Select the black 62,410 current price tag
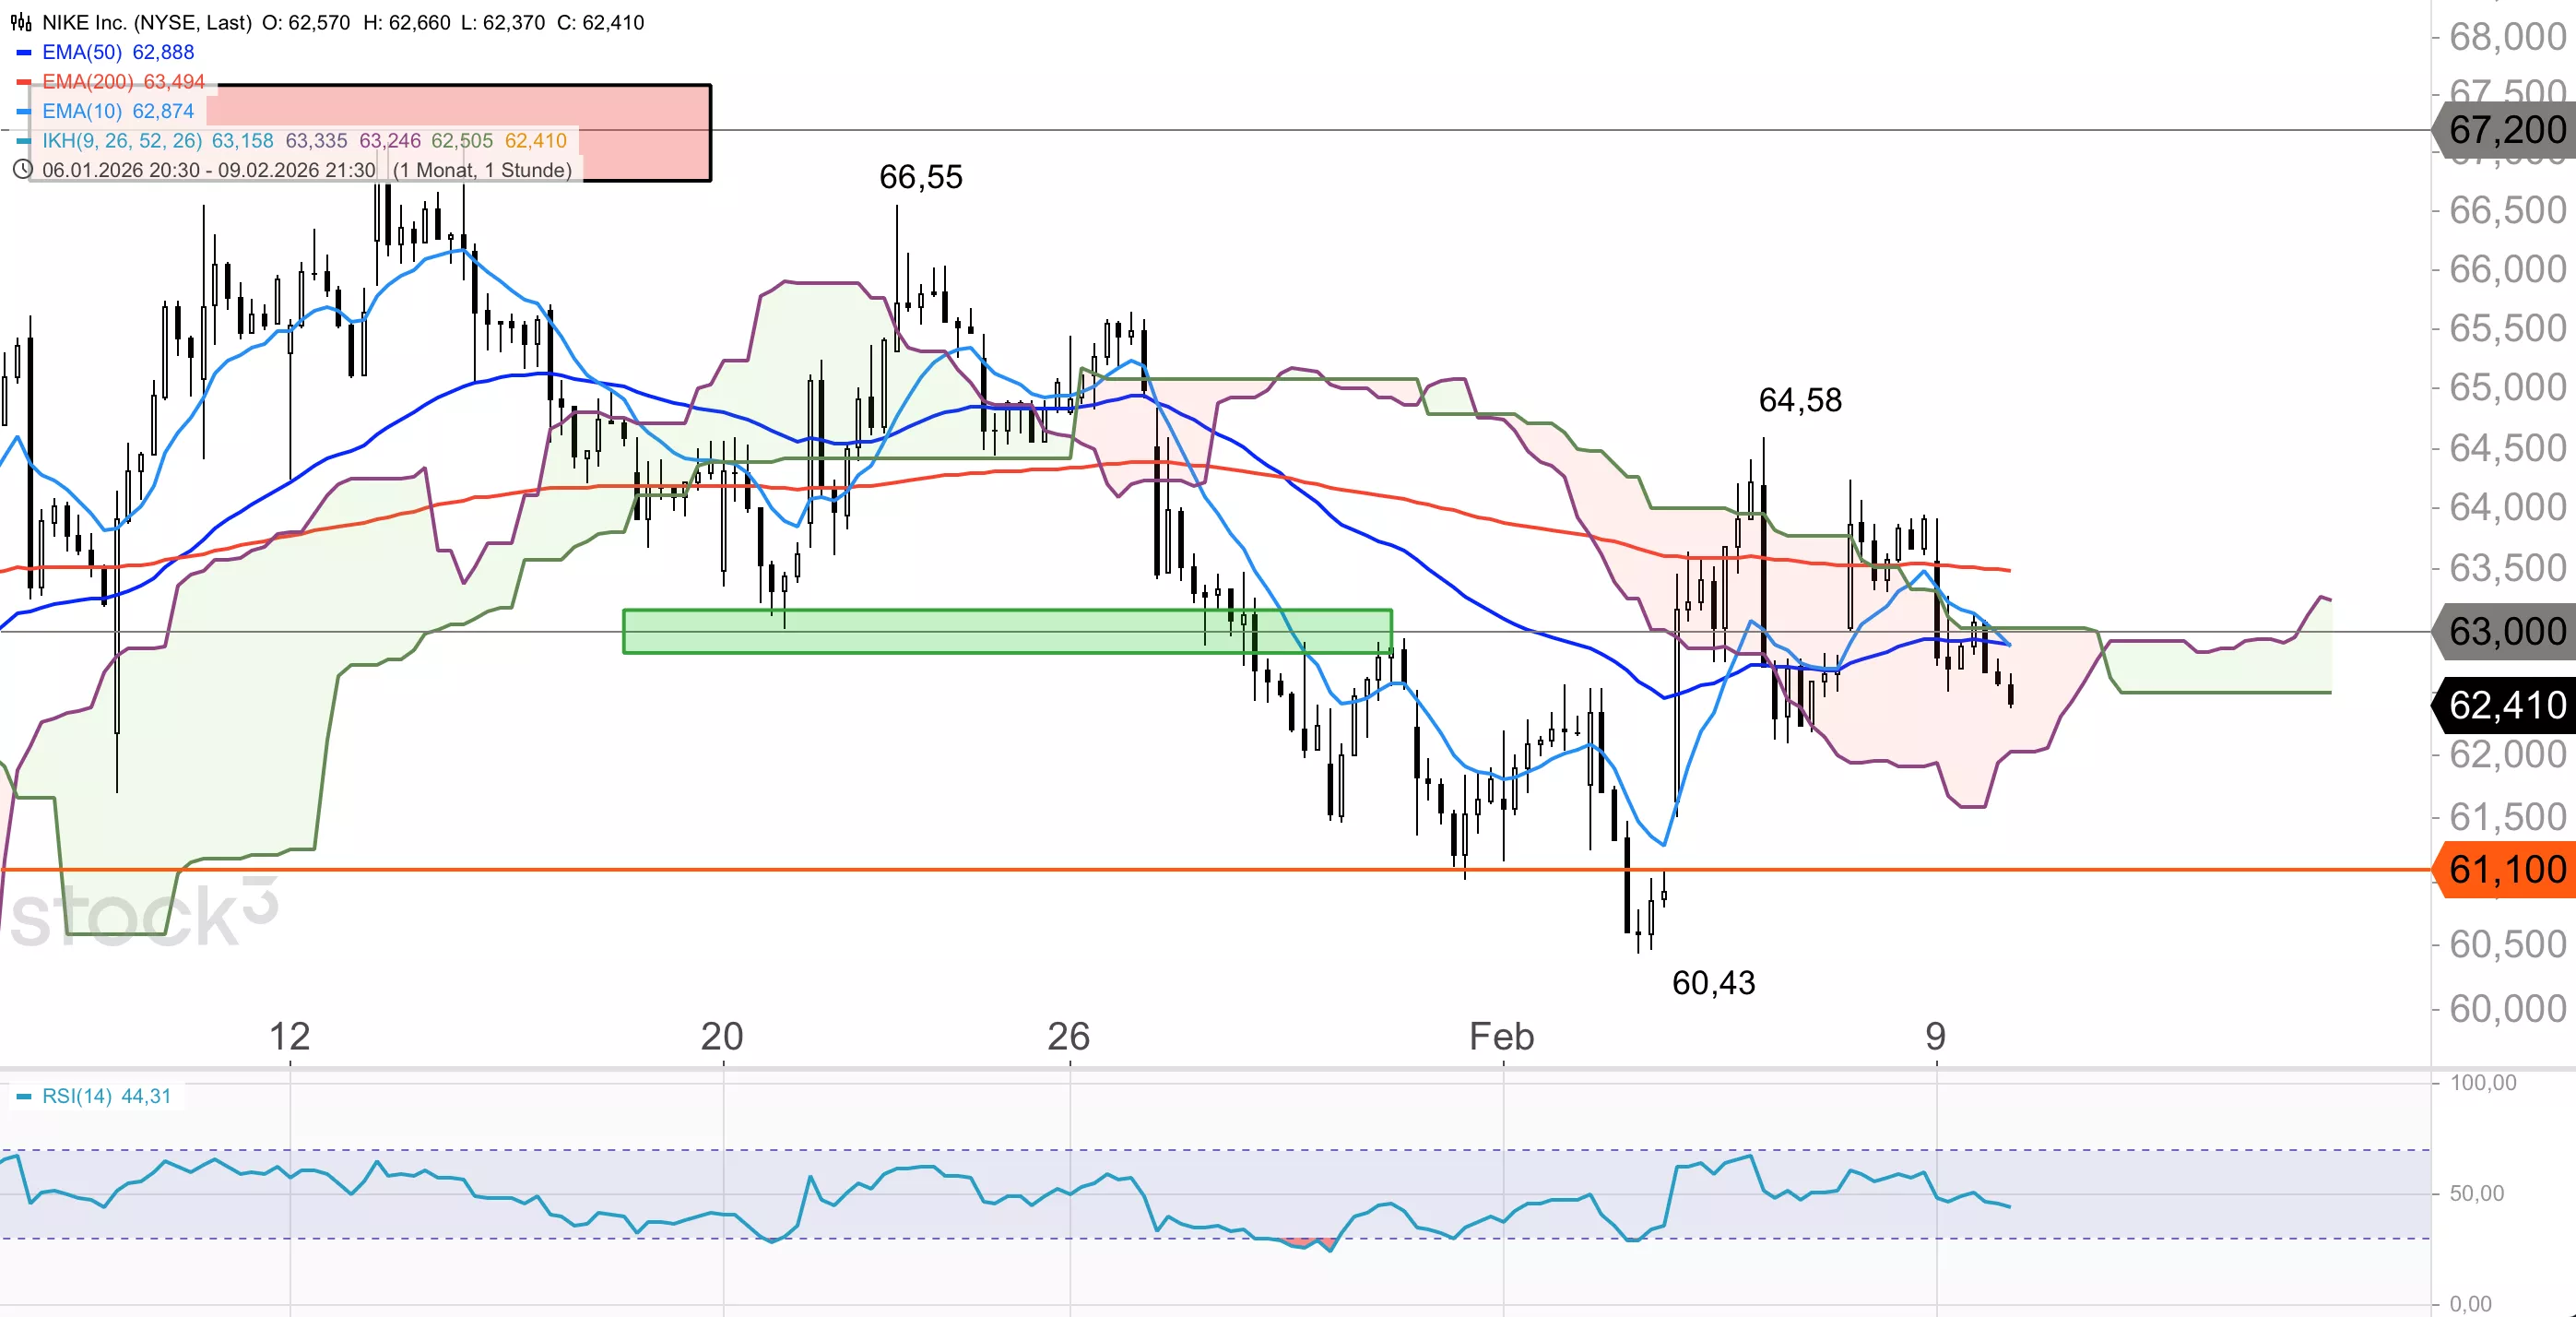Image resolution: width=2576 pixels, height=1317 pixels. (2506, 705)
